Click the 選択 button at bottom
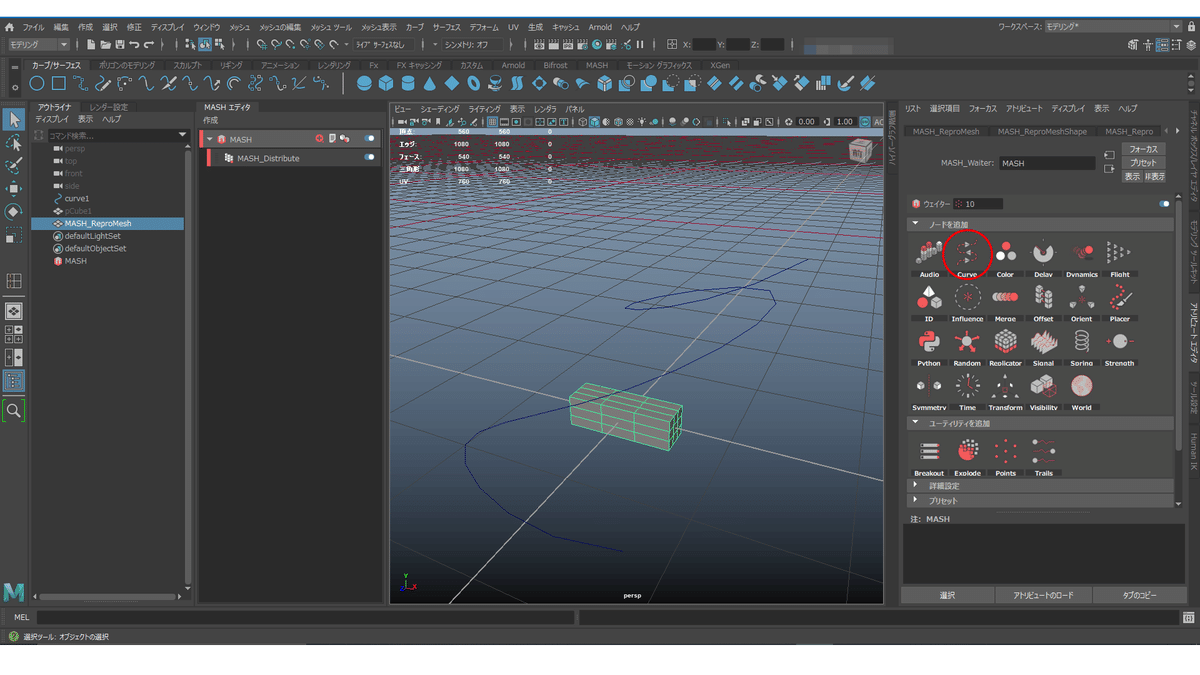 pos(947,595)
